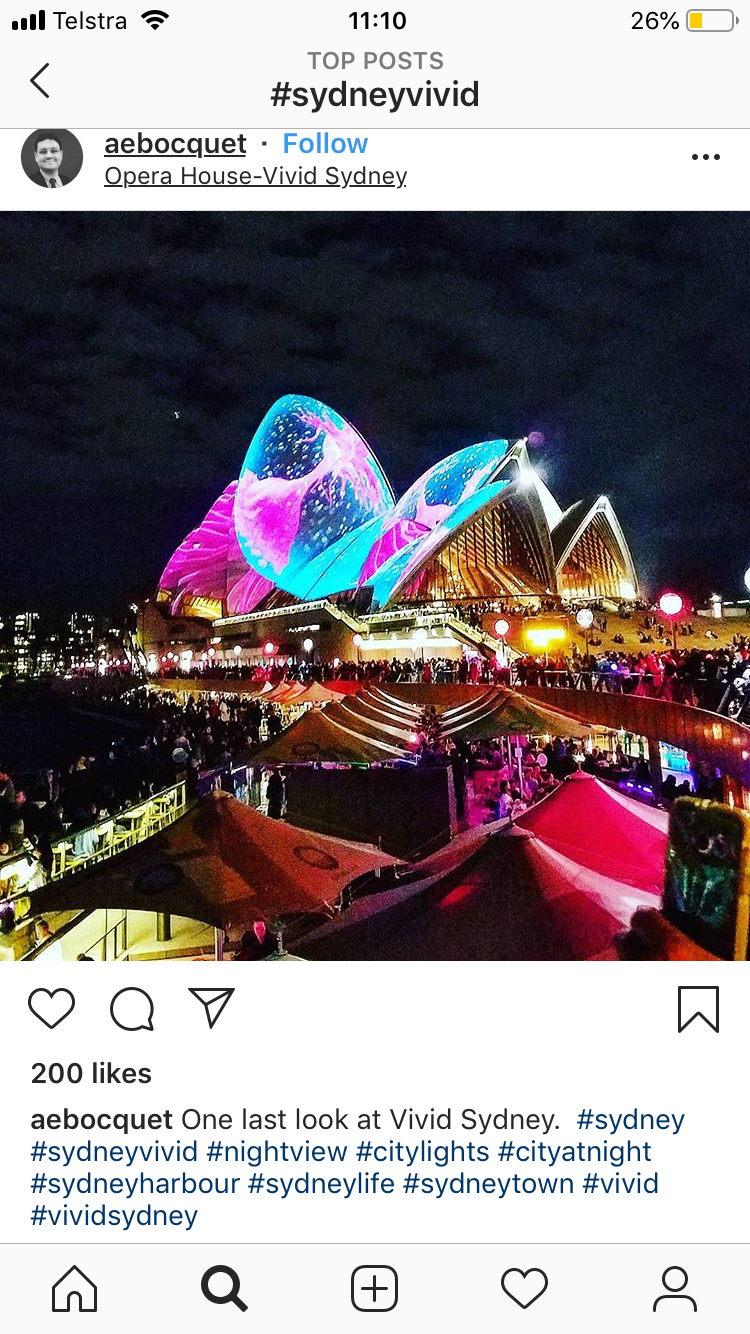This screenshot has height=1334, width=750.
Task: Follow the aebocquet account
Action: click(325, 144)
